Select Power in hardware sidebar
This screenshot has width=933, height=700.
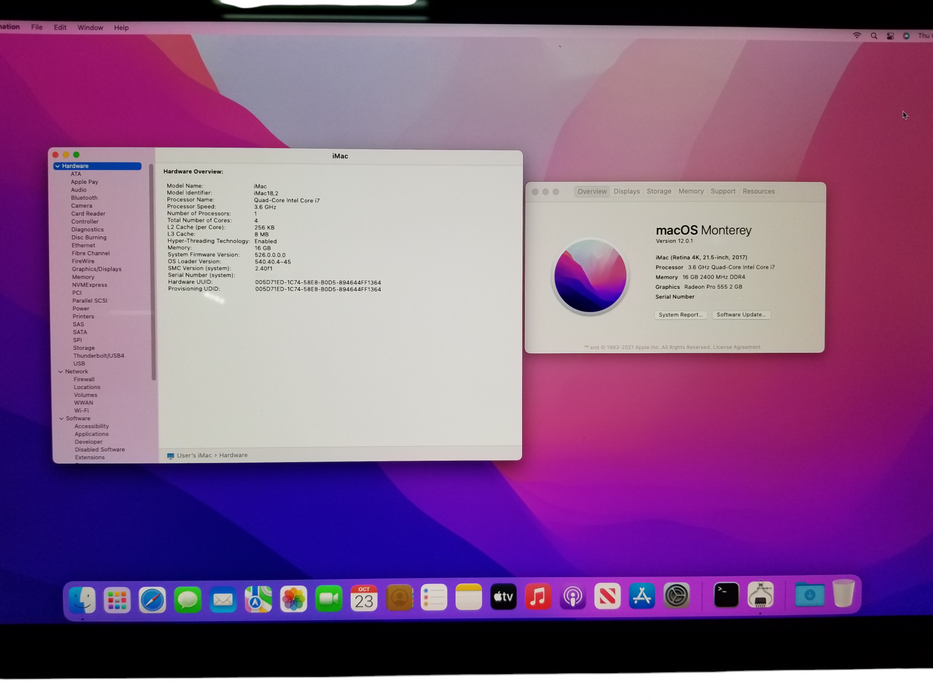point(81,308)
